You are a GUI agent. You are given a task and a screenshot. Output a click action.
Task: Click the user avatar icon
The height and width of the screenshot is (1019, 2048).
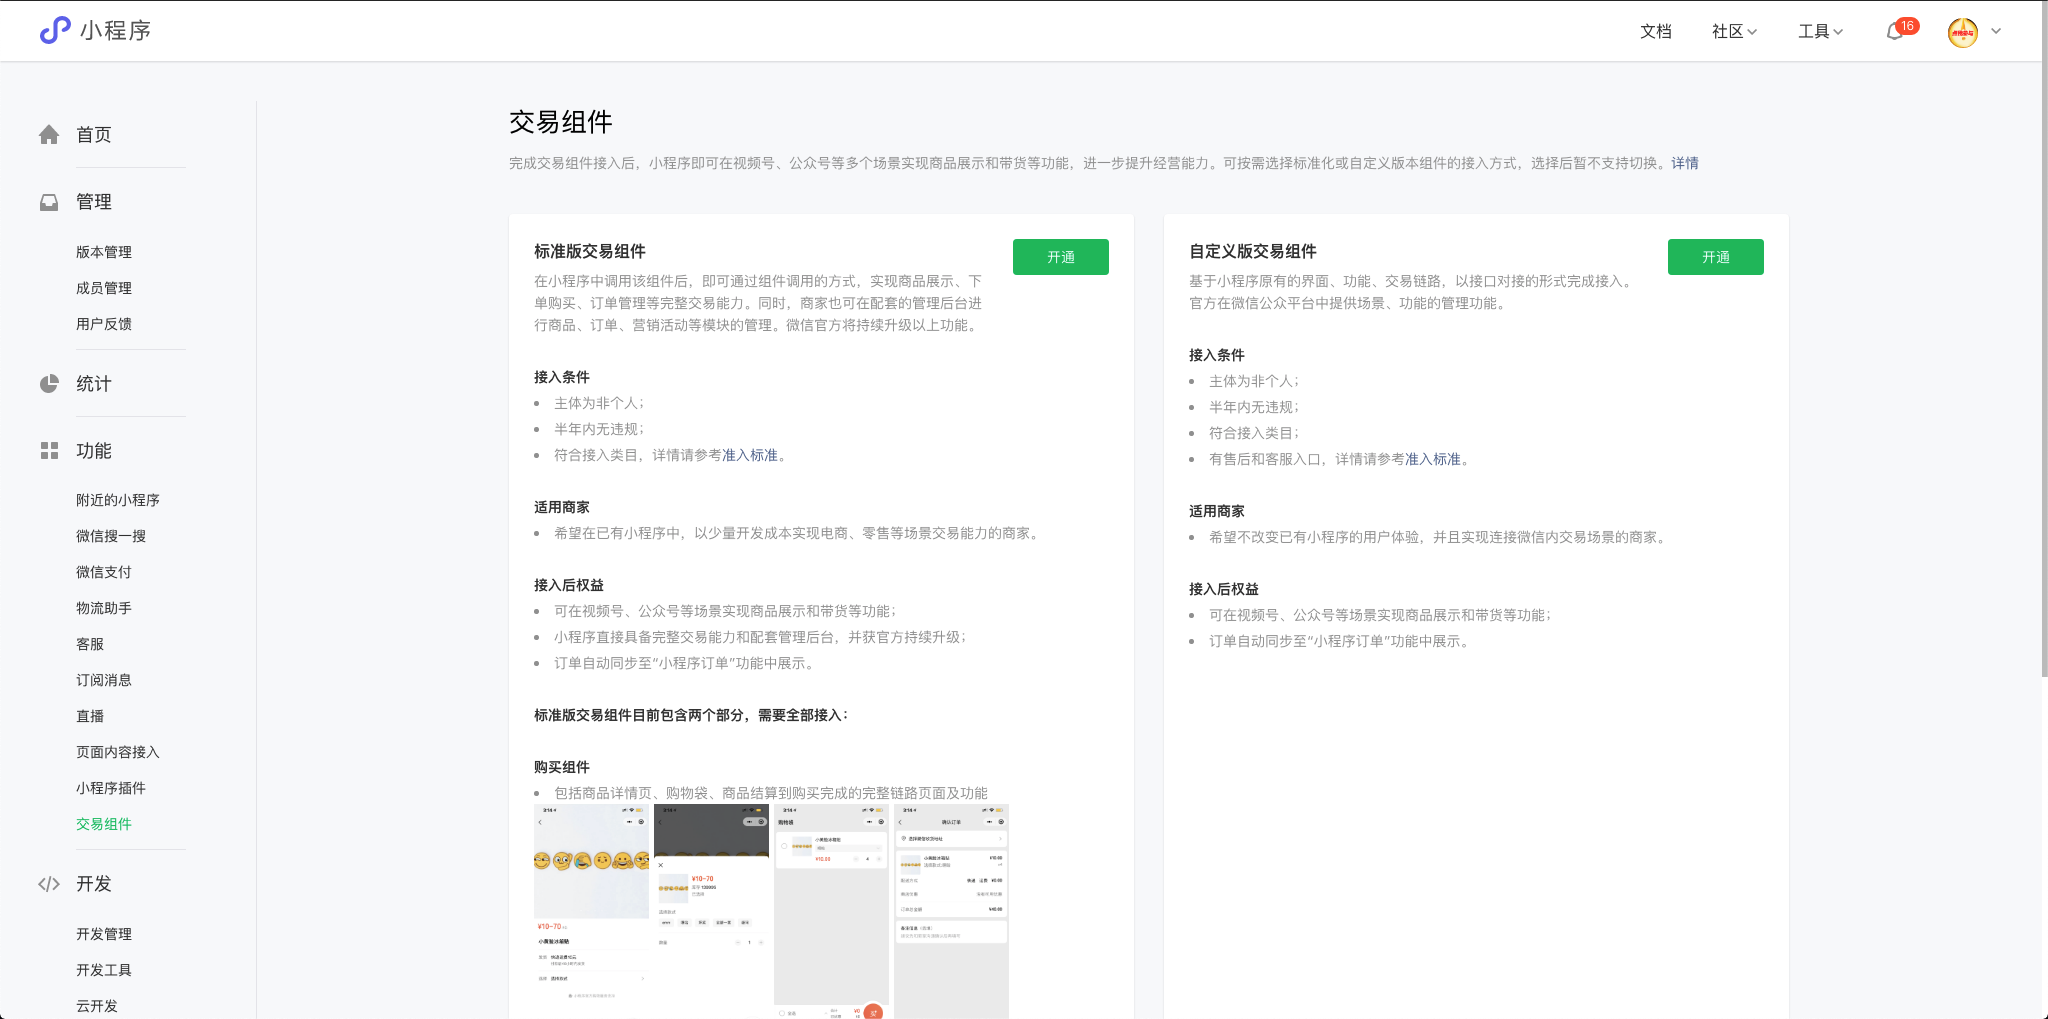click(1962, 32)
